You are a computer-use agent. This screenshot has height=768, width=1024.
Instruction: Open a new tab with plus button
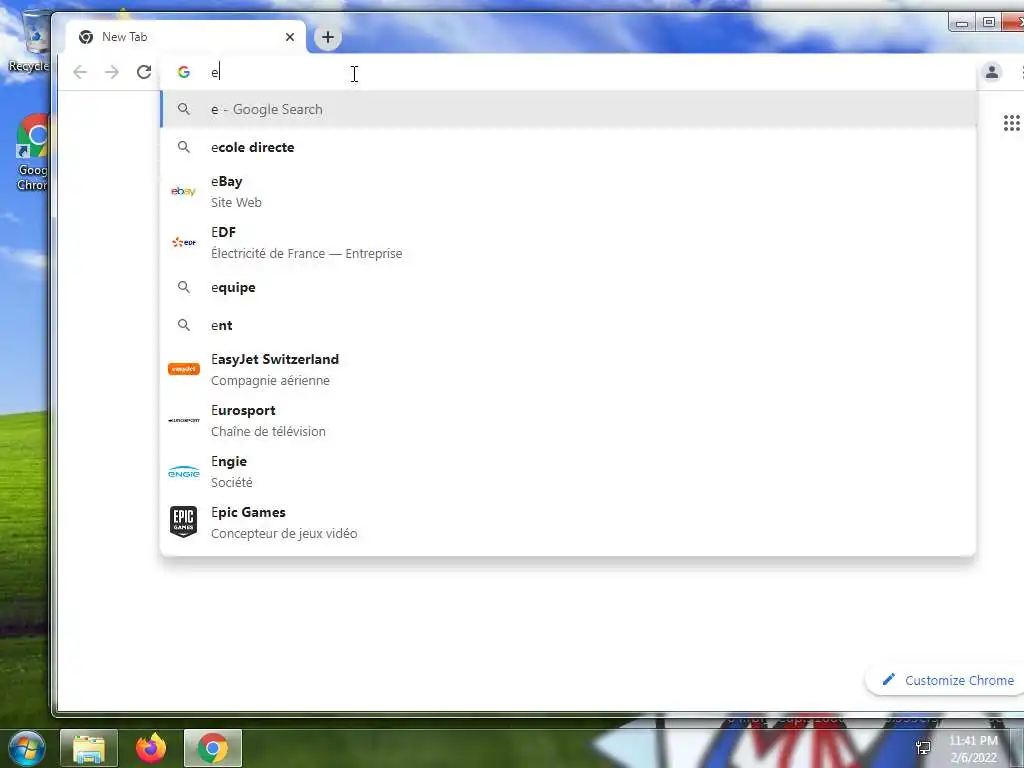click(x=328, y=37)
